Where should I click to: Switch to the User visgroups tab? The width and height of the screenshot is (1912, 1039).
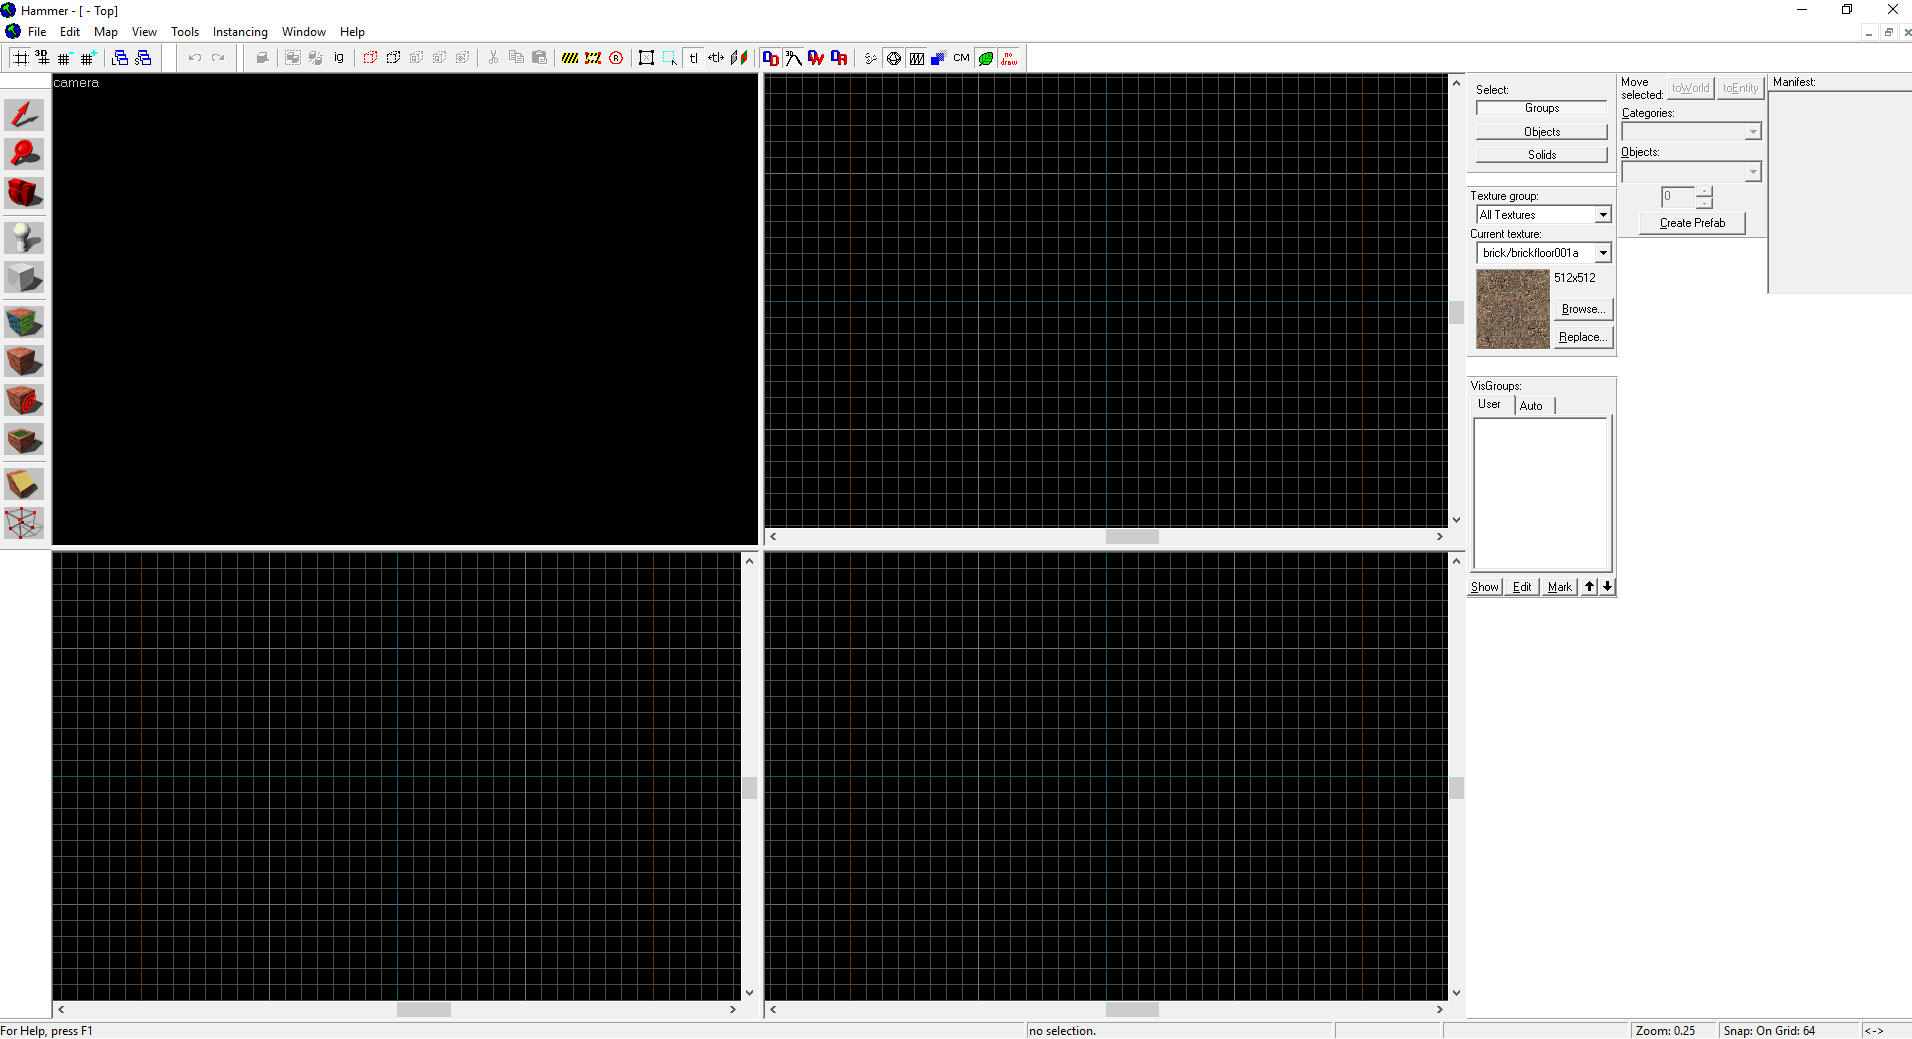tap(1489, 404)
